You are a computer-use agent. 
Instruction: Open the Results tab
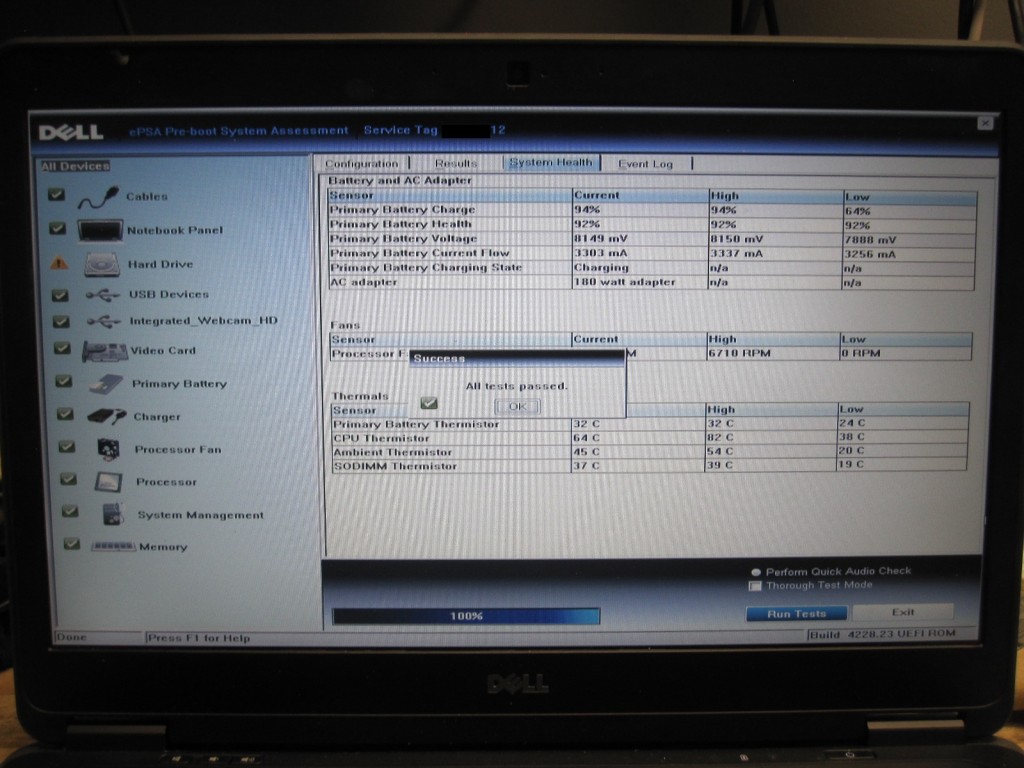[x=456, y=164]
